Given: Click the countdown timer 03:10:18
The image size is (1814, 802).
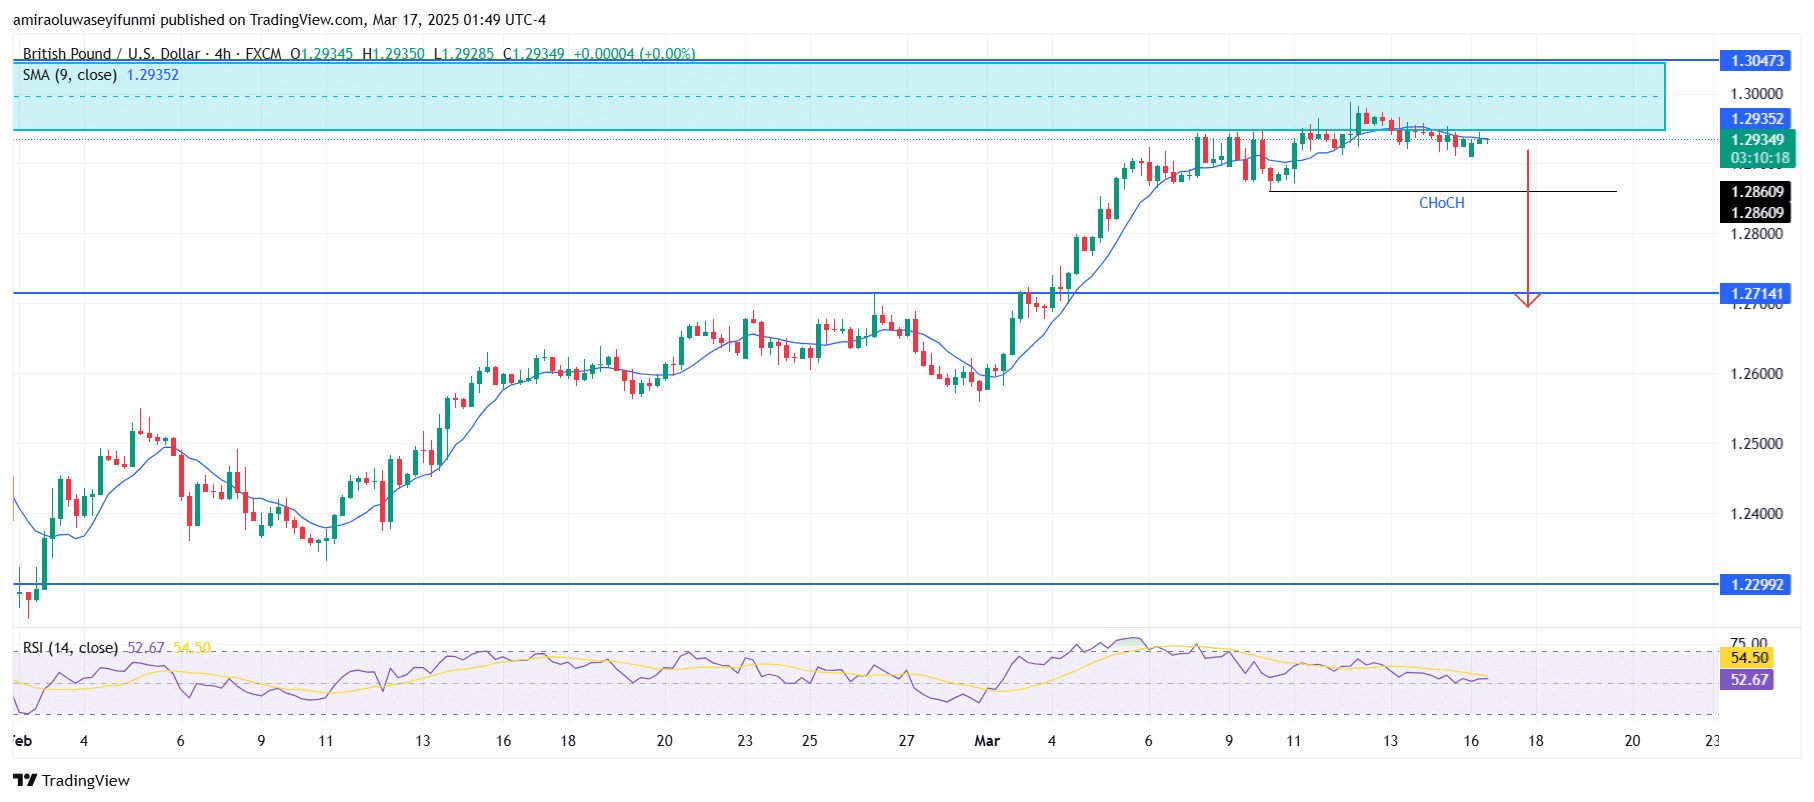Looking at the screenshot, I should click(x=1759, y=158).
